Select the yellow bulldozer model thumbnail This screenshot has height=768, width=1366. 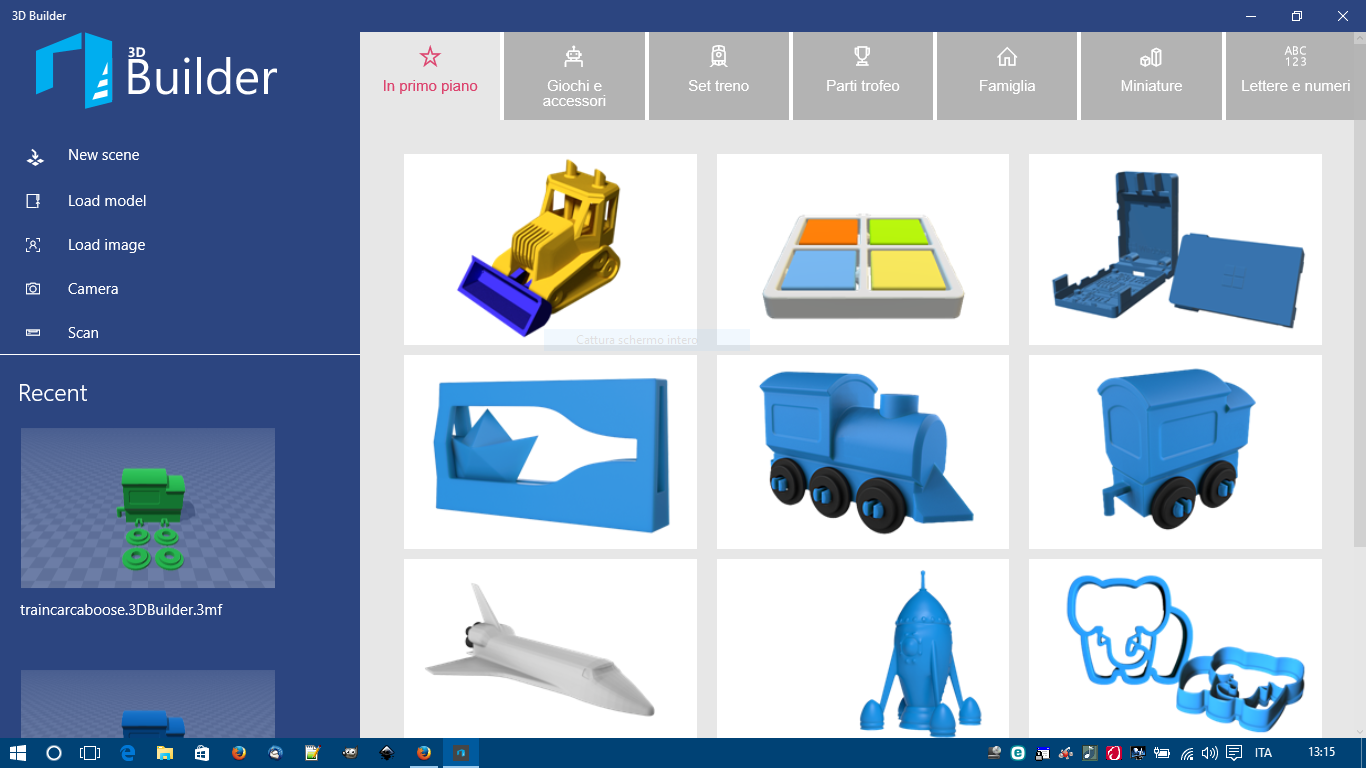pos(550,249)
